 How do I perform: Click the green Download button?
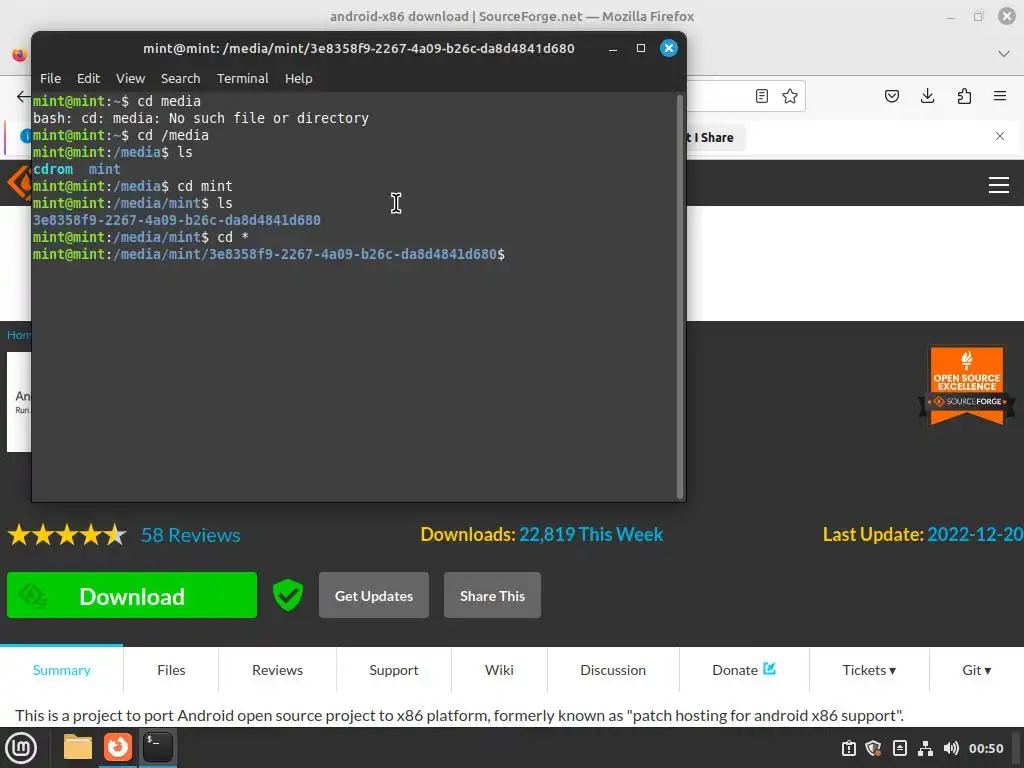pos(132,595)
